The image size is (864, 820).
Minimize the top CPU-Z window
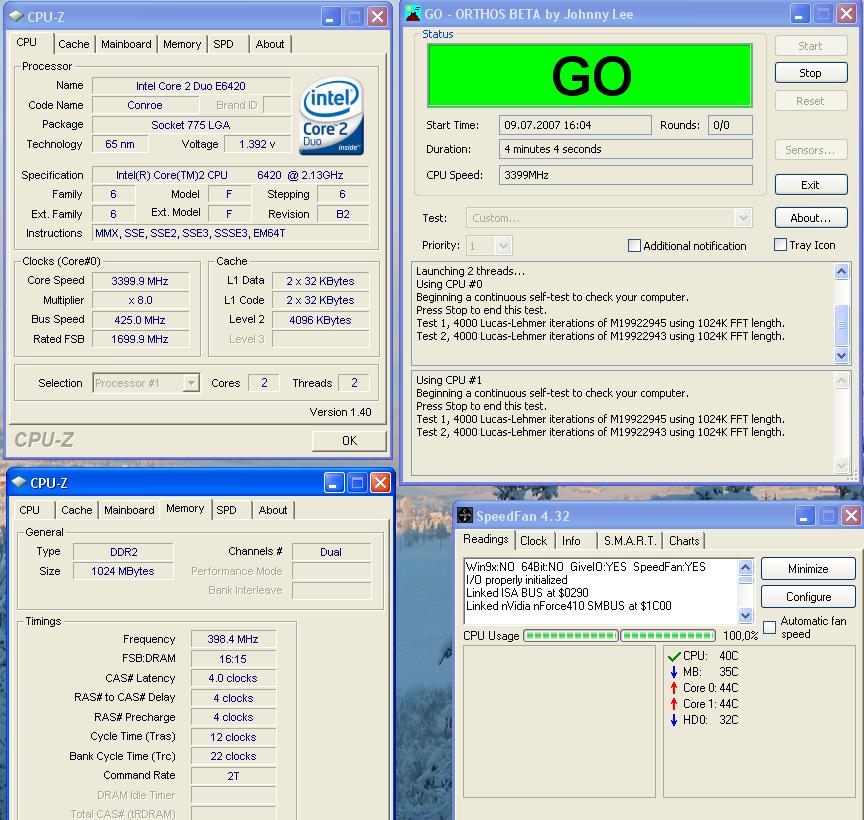[331, 17]
